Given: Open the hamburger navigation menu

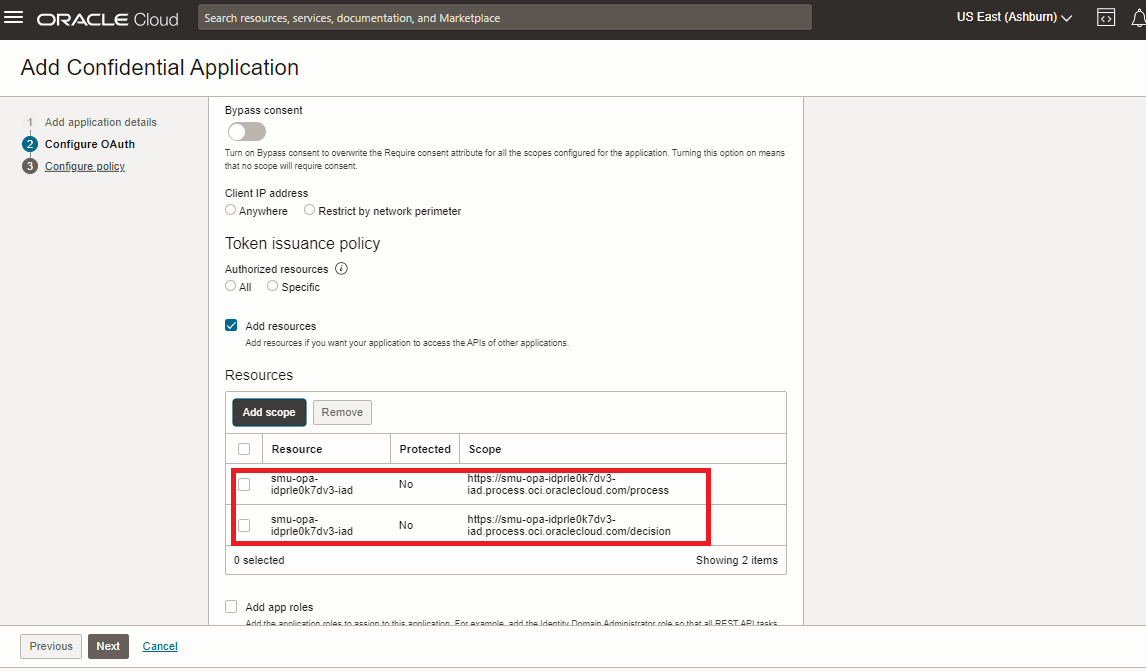Looking at the screenshot, I should point(14,18).
